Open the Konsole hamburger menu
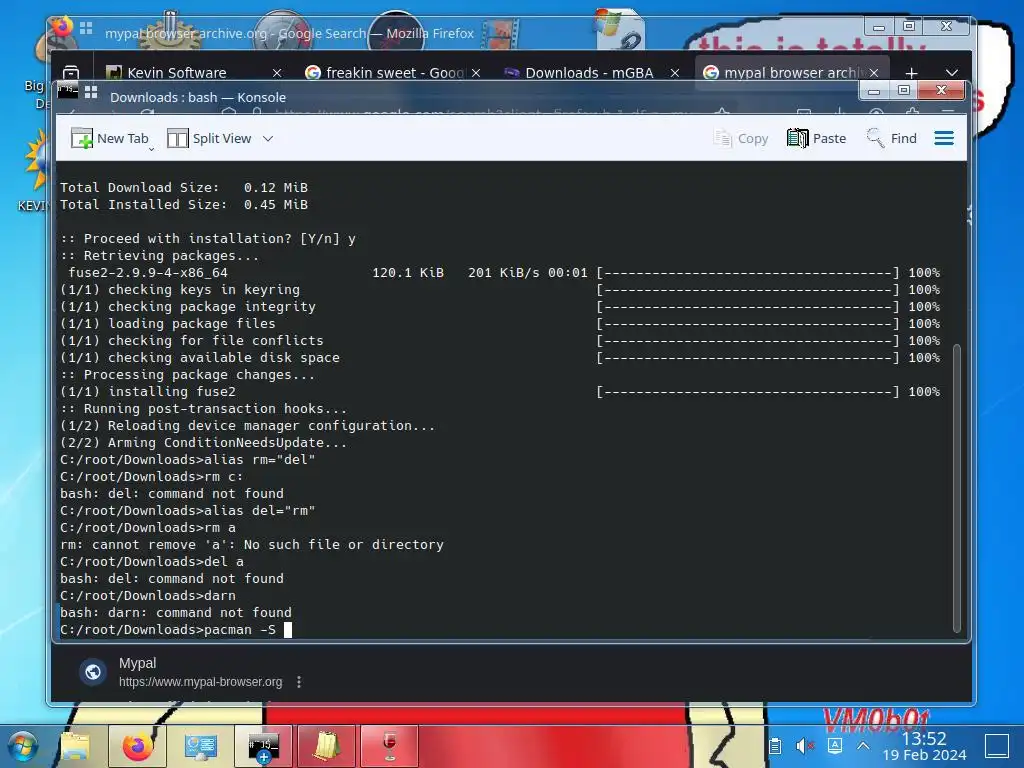Viewport: 1024px width, 768px height. 944,138
